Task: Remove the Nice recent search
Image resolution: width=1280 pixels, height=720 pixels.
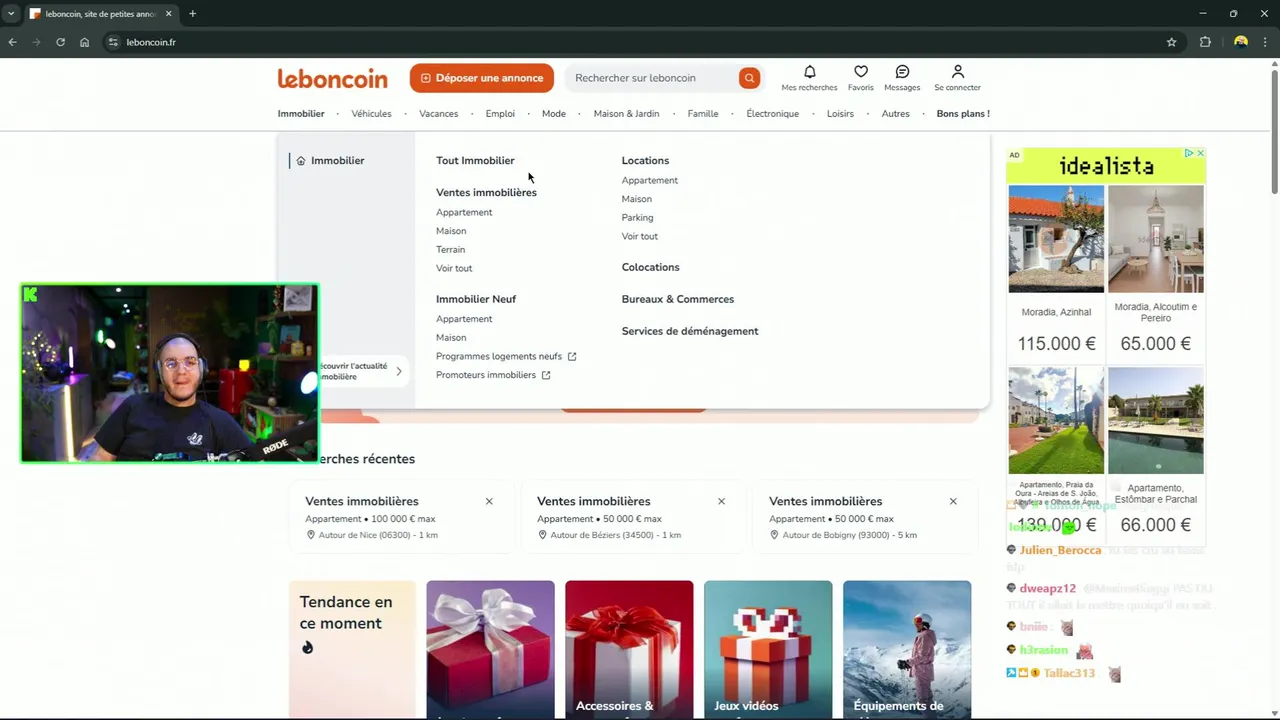Action: point(489,501)
